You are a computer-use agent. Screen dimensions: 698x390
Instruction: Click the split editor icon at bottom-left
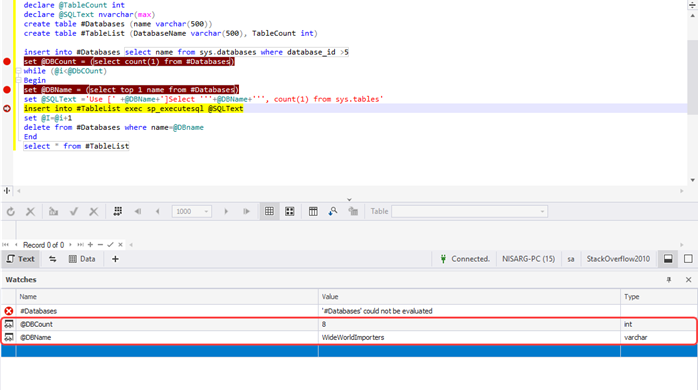7,191
